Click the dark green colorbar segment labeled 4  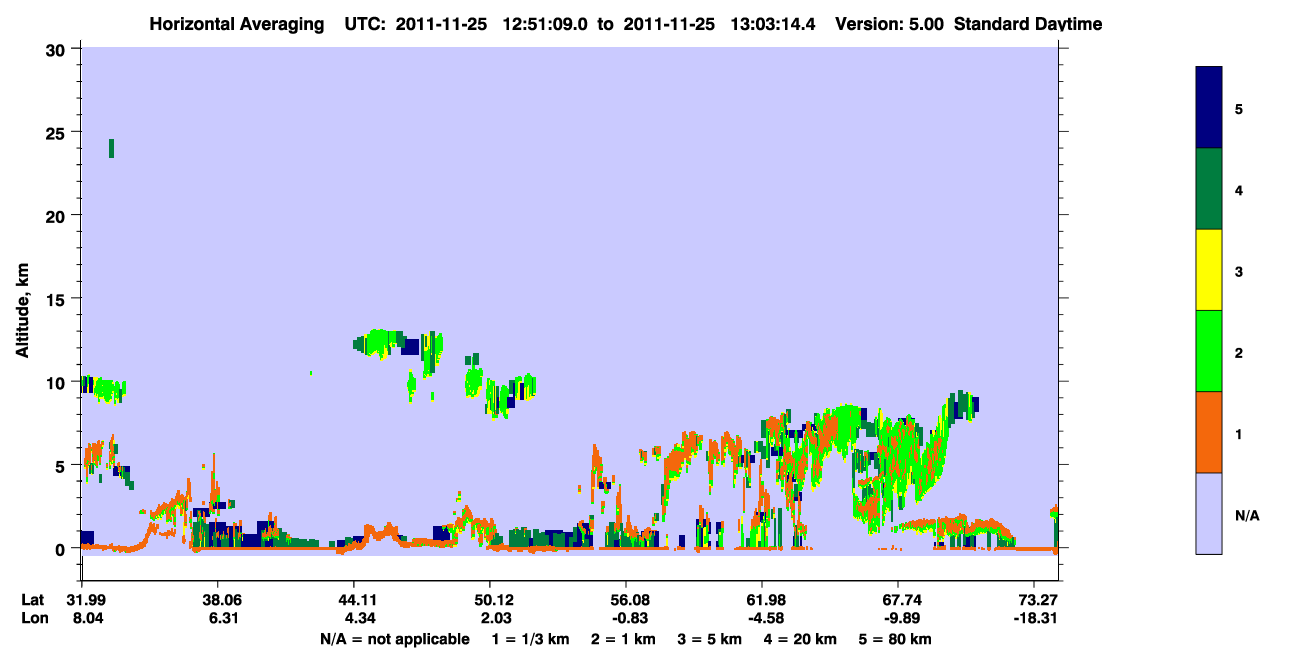click(x=1209, y=189)
